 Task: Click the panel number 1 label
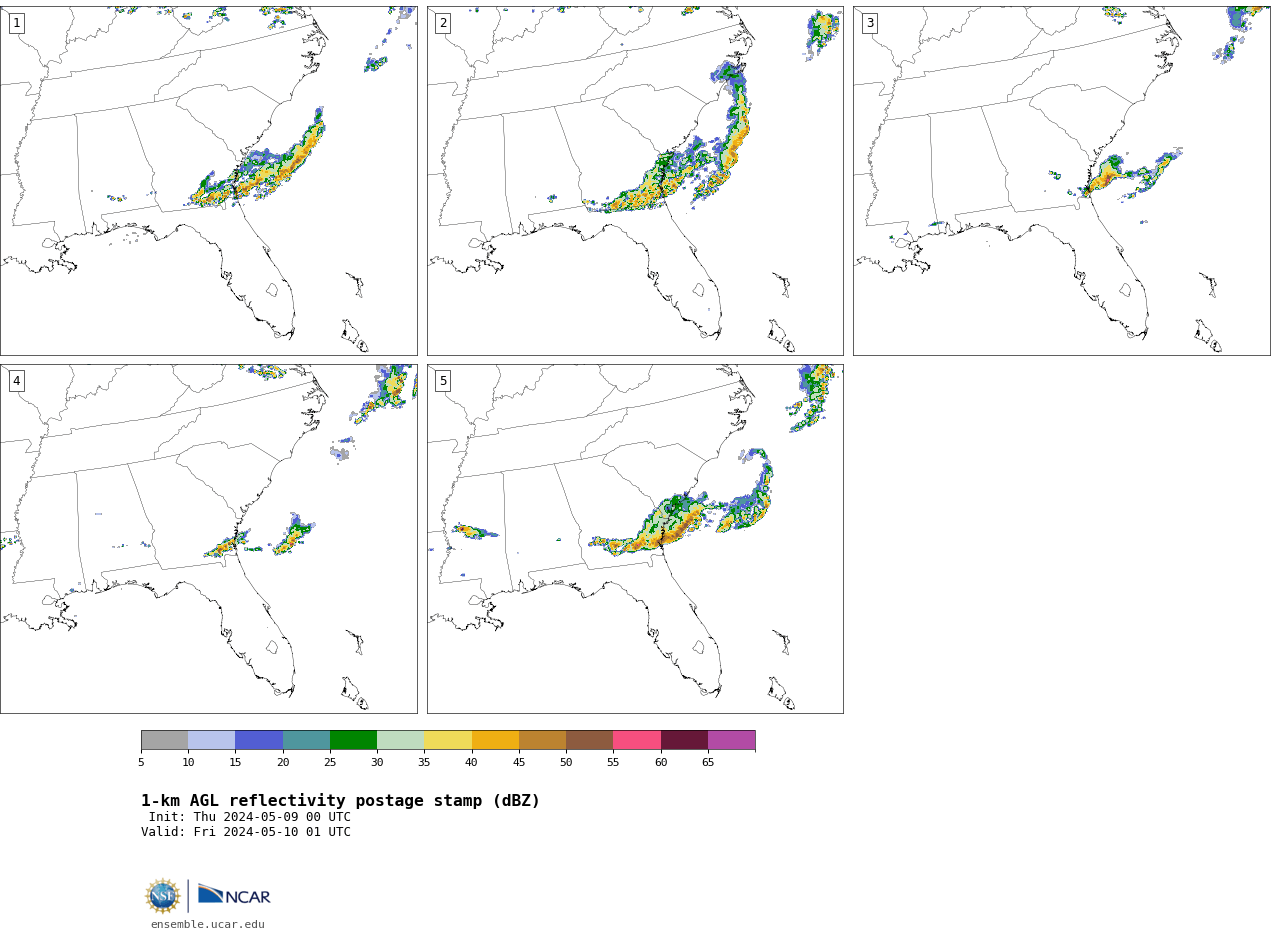point(16,23)
